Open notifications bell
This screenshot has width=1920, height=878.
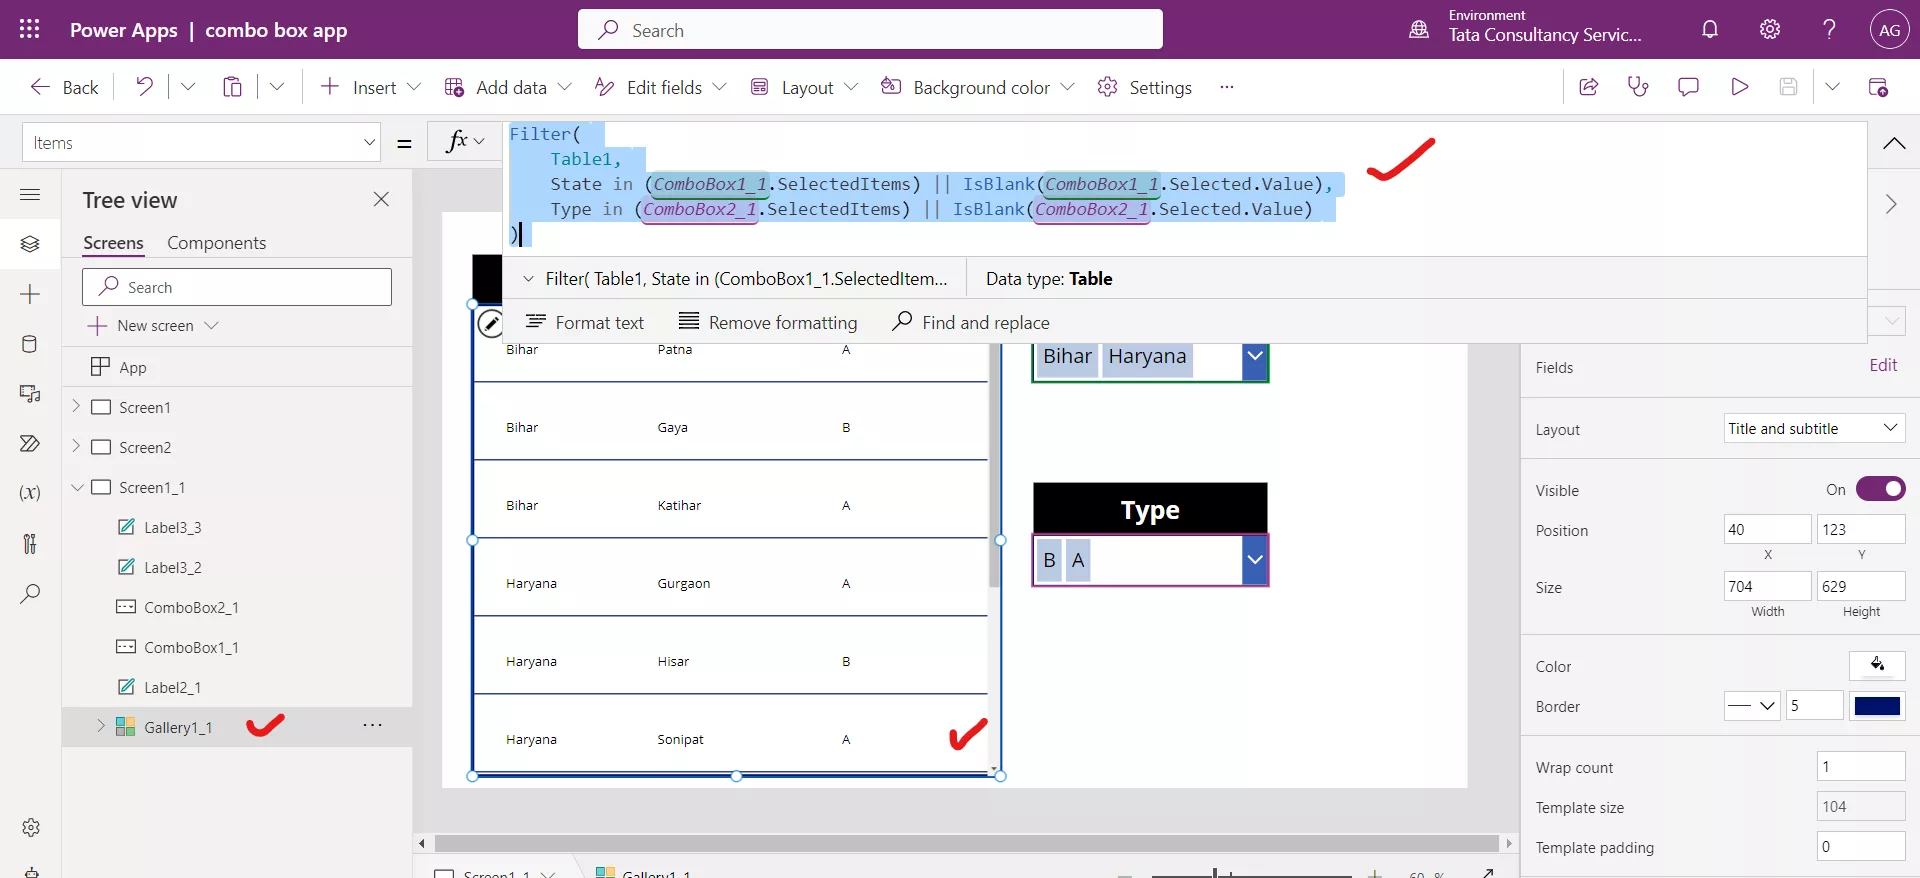tap(1710, 30)
